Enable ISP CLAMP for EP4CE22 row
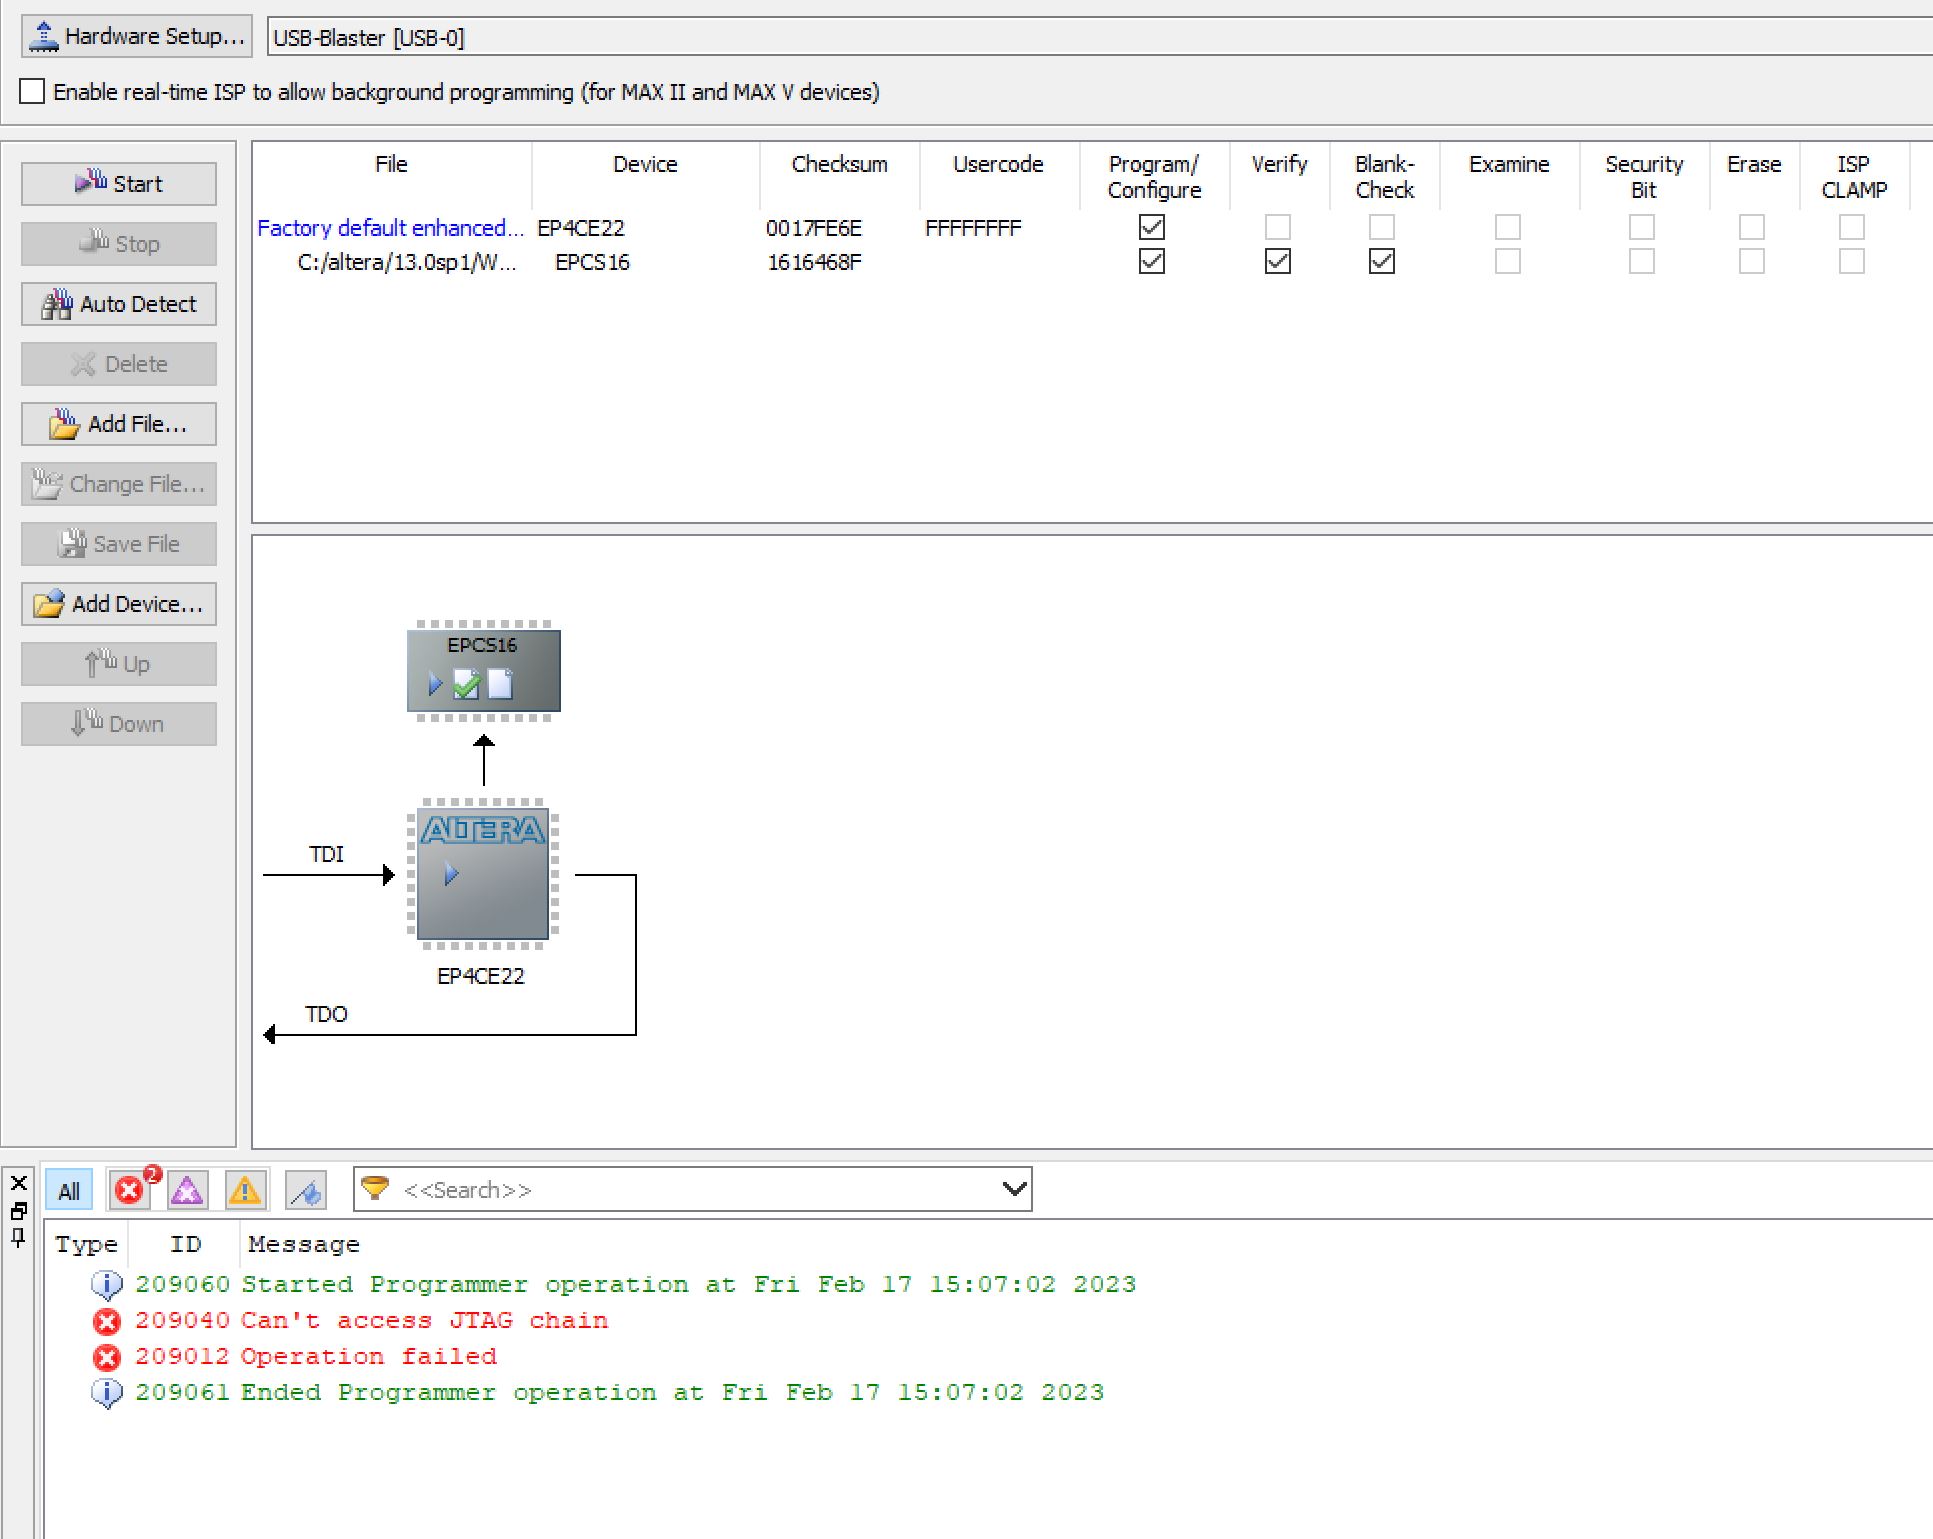 click(1852, 227)
